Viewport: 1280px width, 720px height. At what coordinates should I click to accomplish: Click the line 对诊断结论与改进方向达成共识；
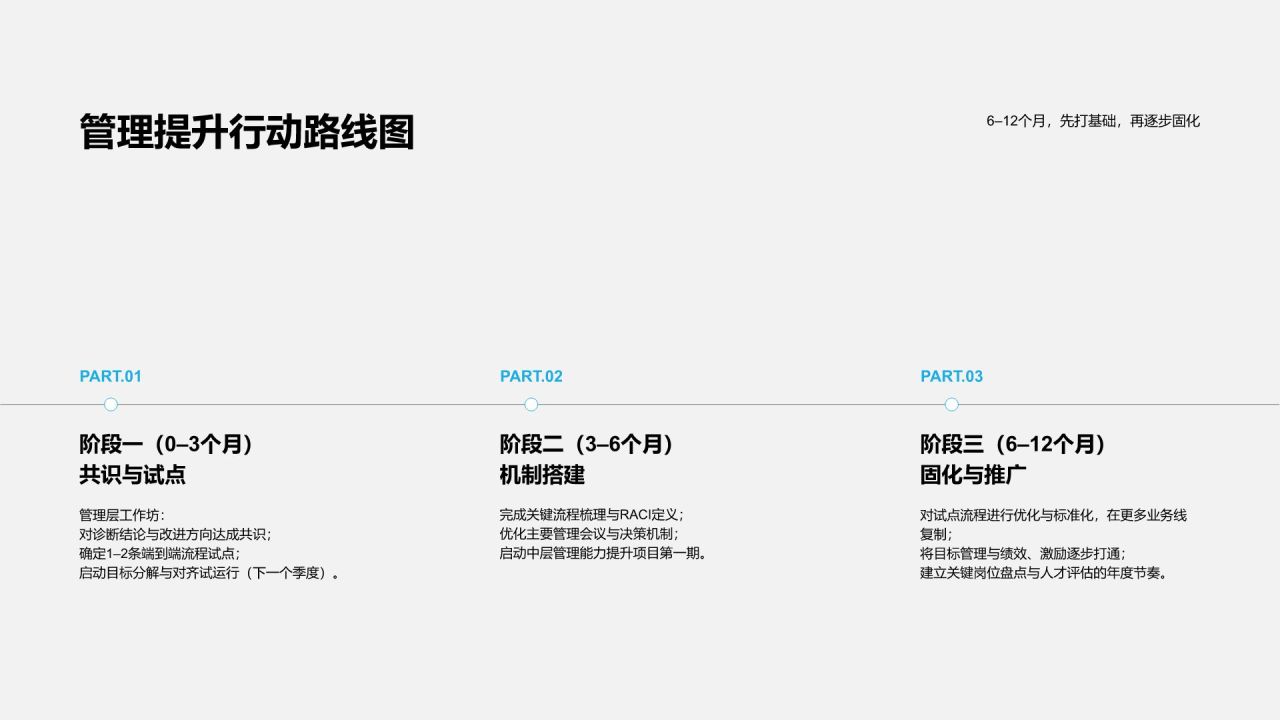coord(175,534)
